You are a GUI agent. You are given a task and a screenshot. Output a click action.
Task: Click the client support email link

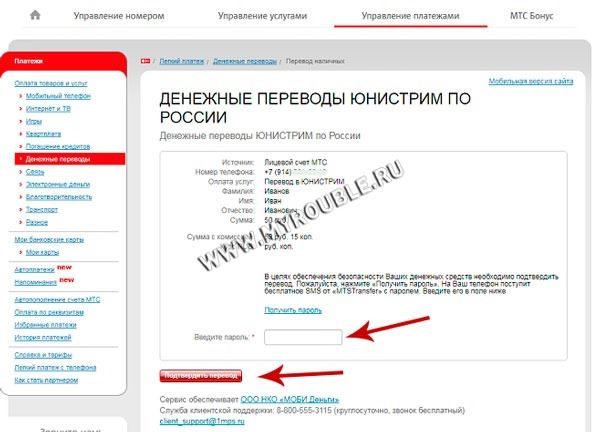tap(202, 421)
